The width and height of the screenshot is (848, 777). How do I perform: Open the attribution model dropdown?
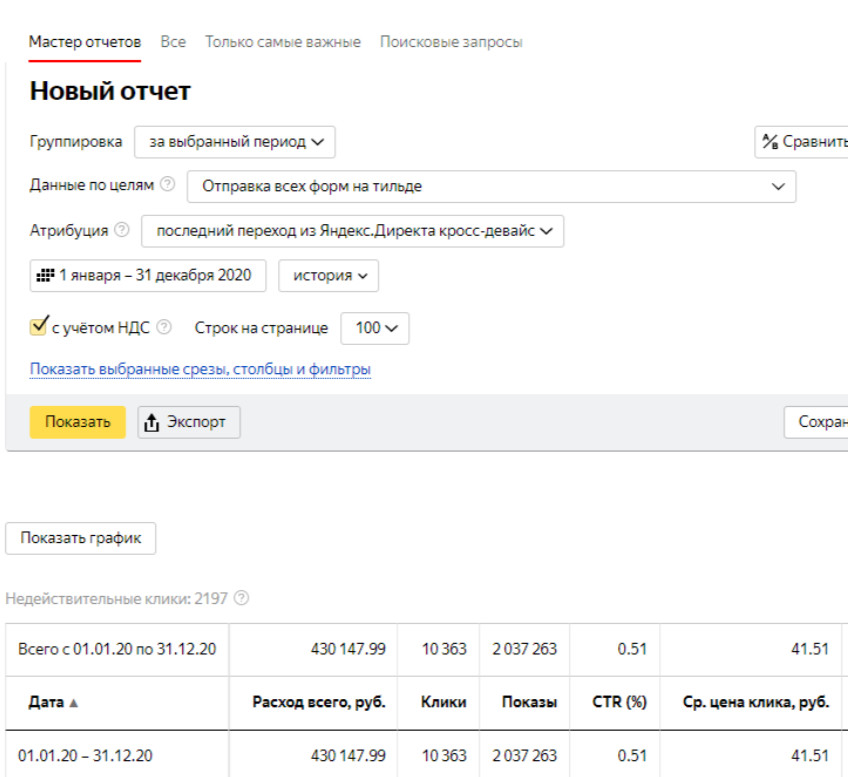pos(353,231)
